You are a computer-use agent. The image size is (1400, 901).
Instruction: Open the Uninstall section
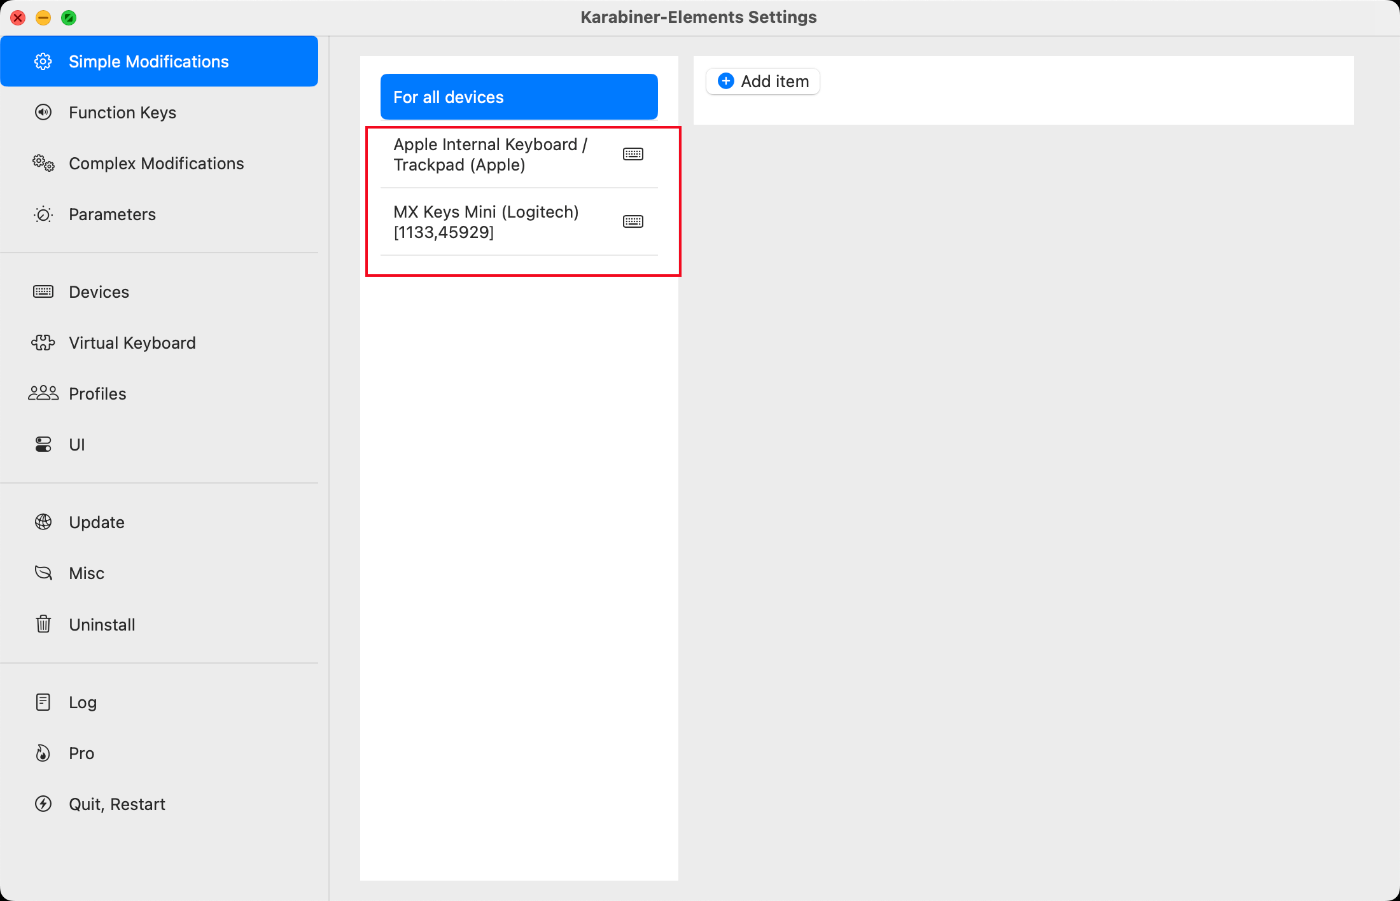point(159,624)
